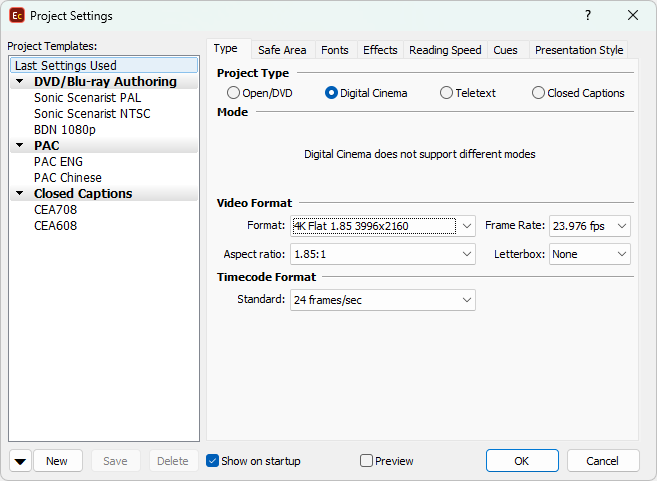Screen dimensions: 657x481
Task: Click the black arrow menu button beside New
Action: coord(20,461)
